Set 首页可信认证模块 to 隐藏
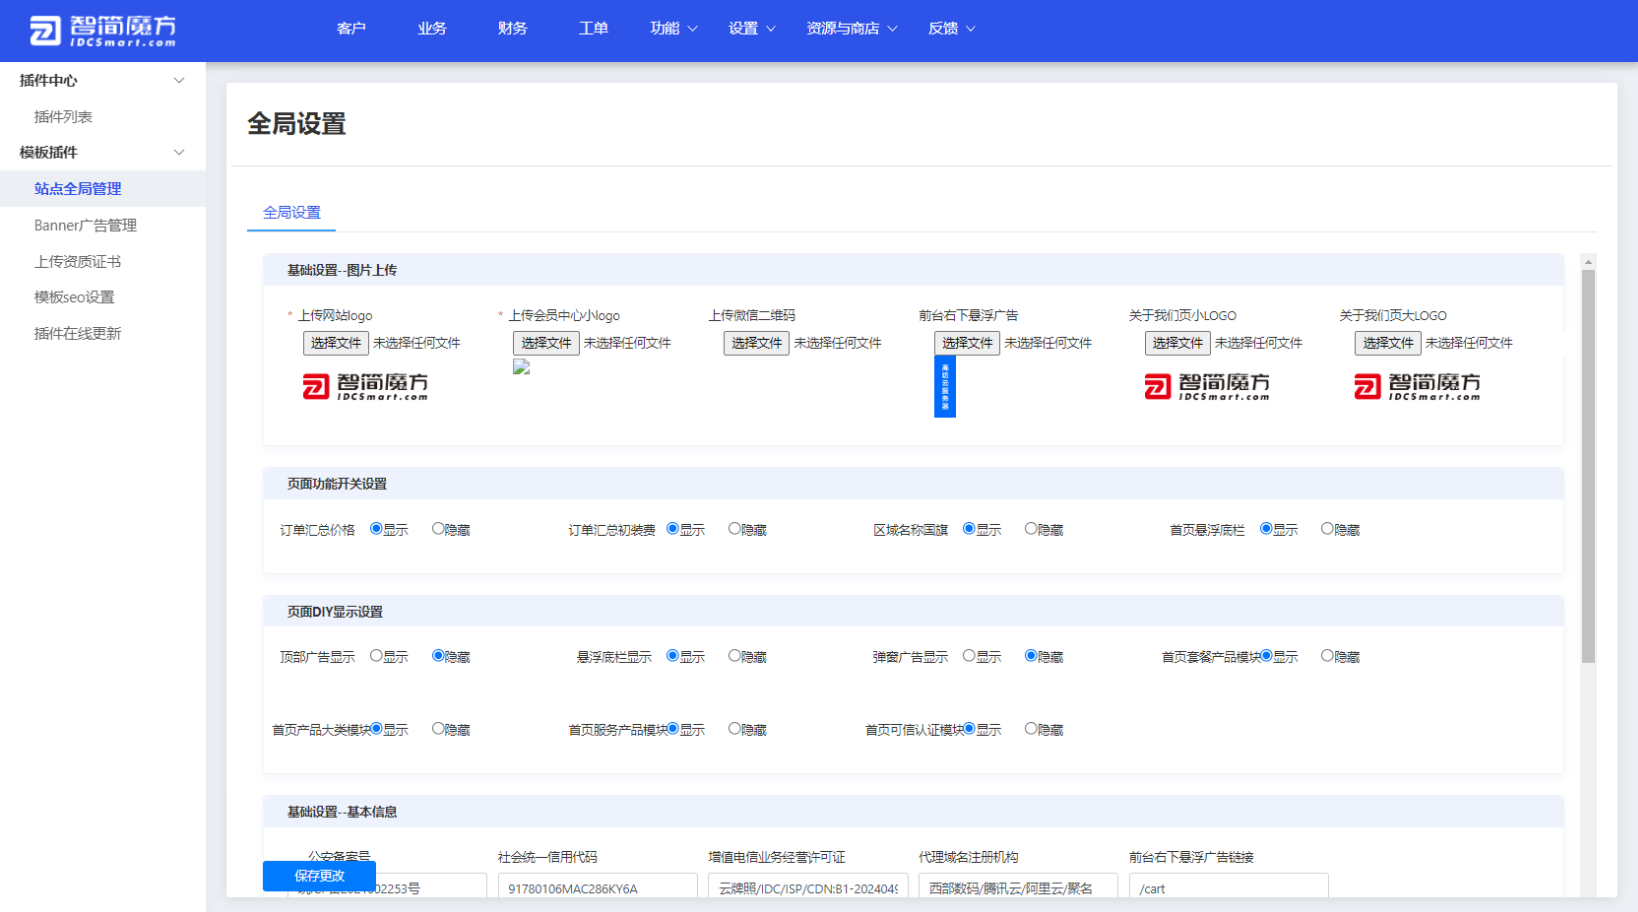 (1031, 729)
